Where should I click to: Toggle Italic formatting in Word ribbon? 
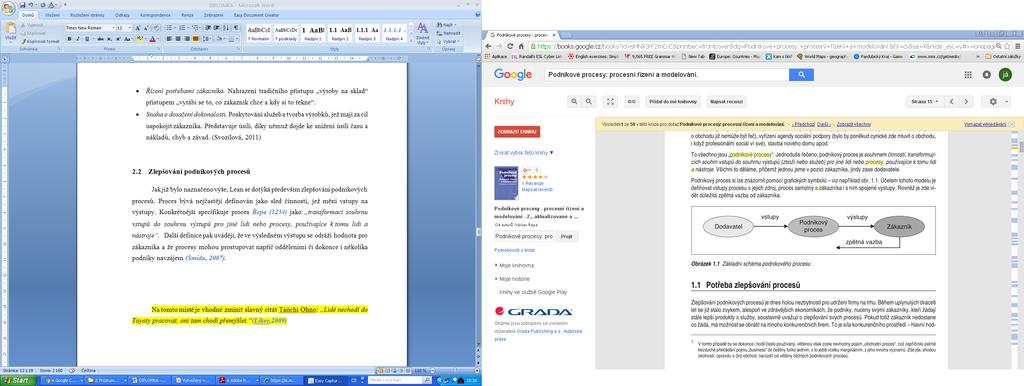click(x=78, y=39)
